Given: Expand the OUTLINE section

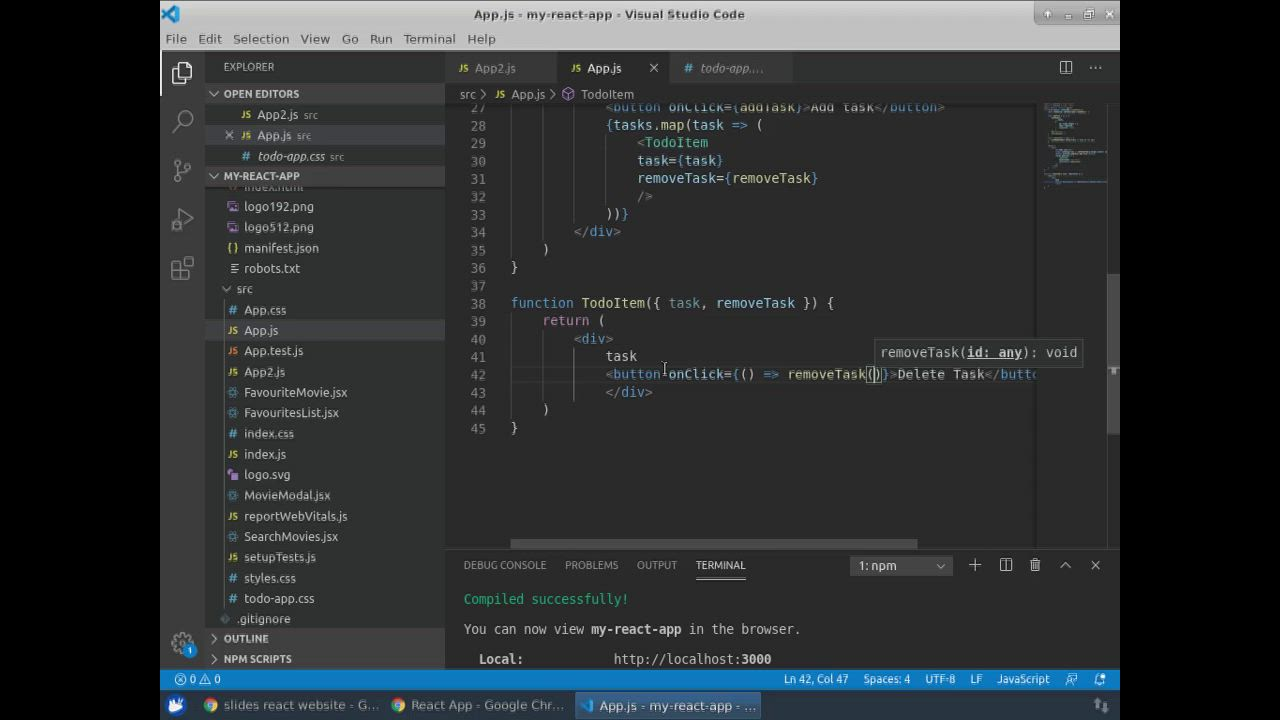Looking at the screenshot, I should (x=245, y=638).
